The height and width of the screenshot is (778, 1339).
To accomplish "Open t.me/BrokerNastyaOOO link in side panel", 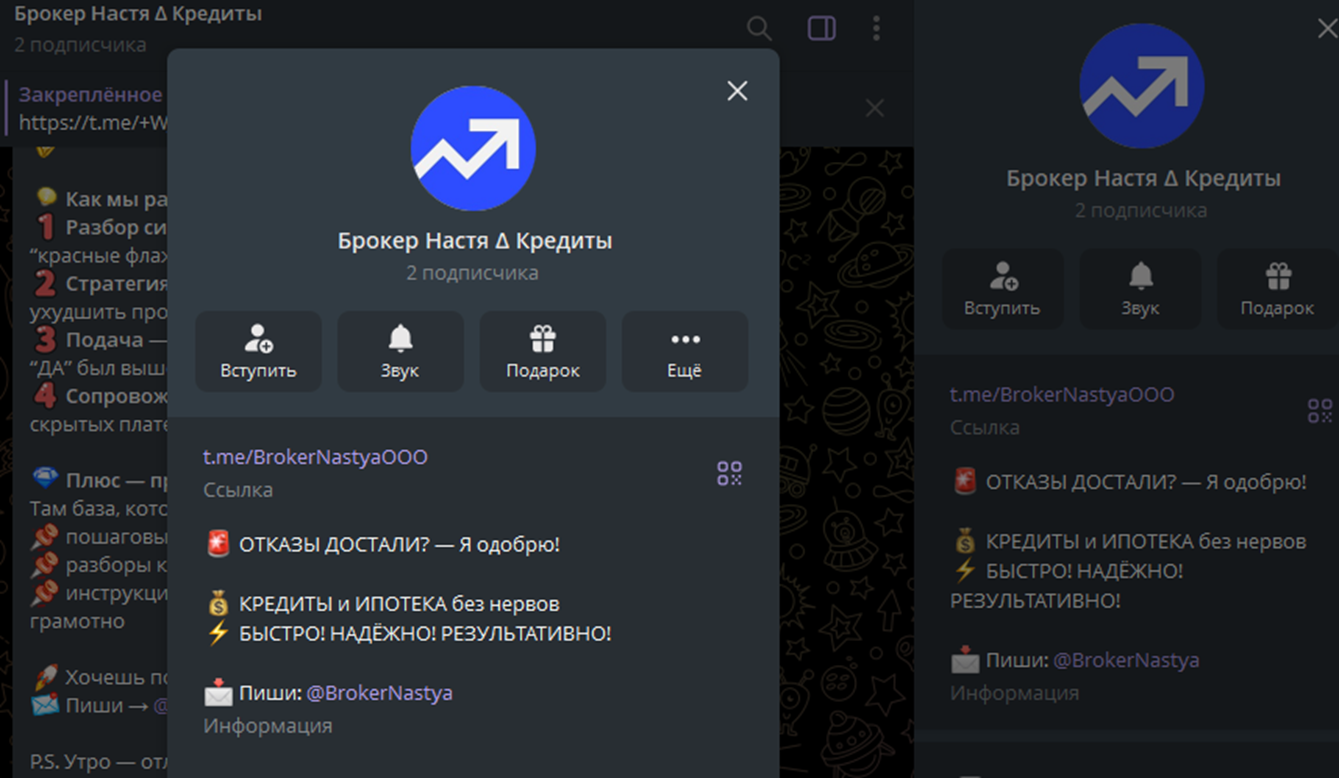I will coord(1062,394).
